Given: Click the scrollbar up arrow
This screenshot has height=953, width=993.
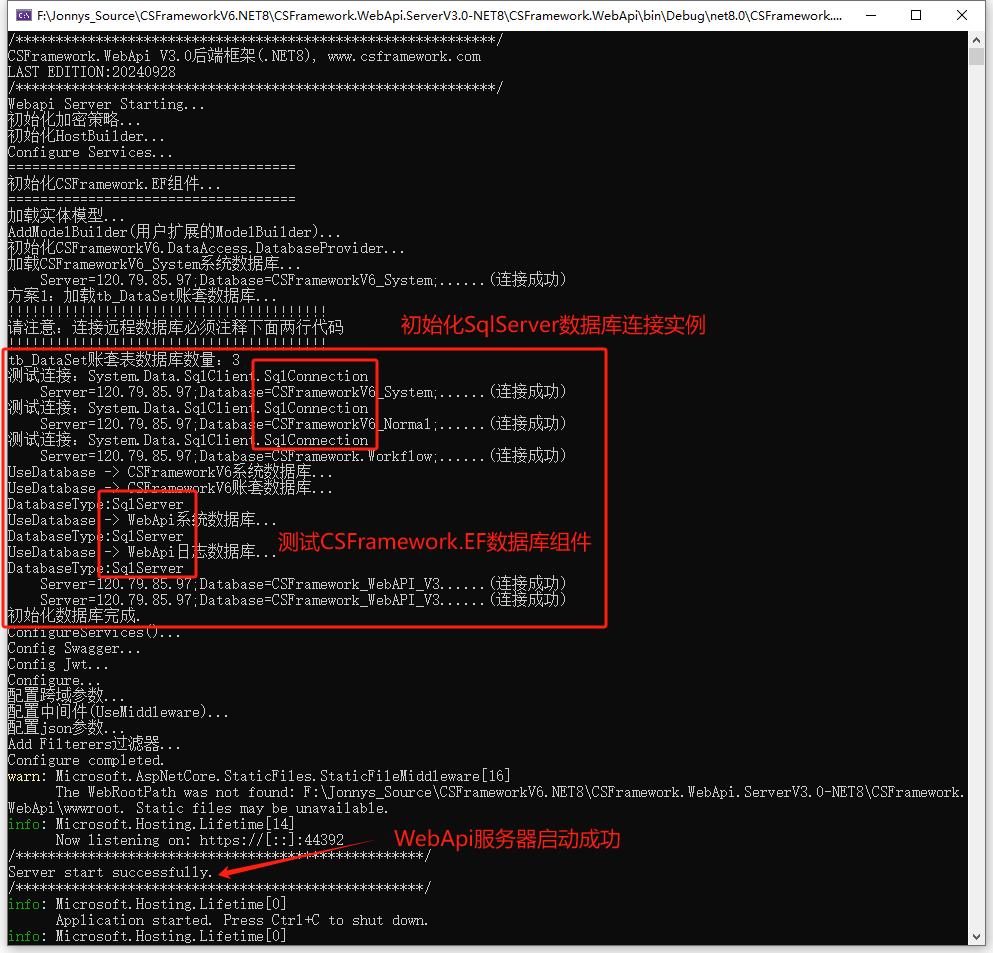Looking at the screenshot, I should click(x=977, y=39).
